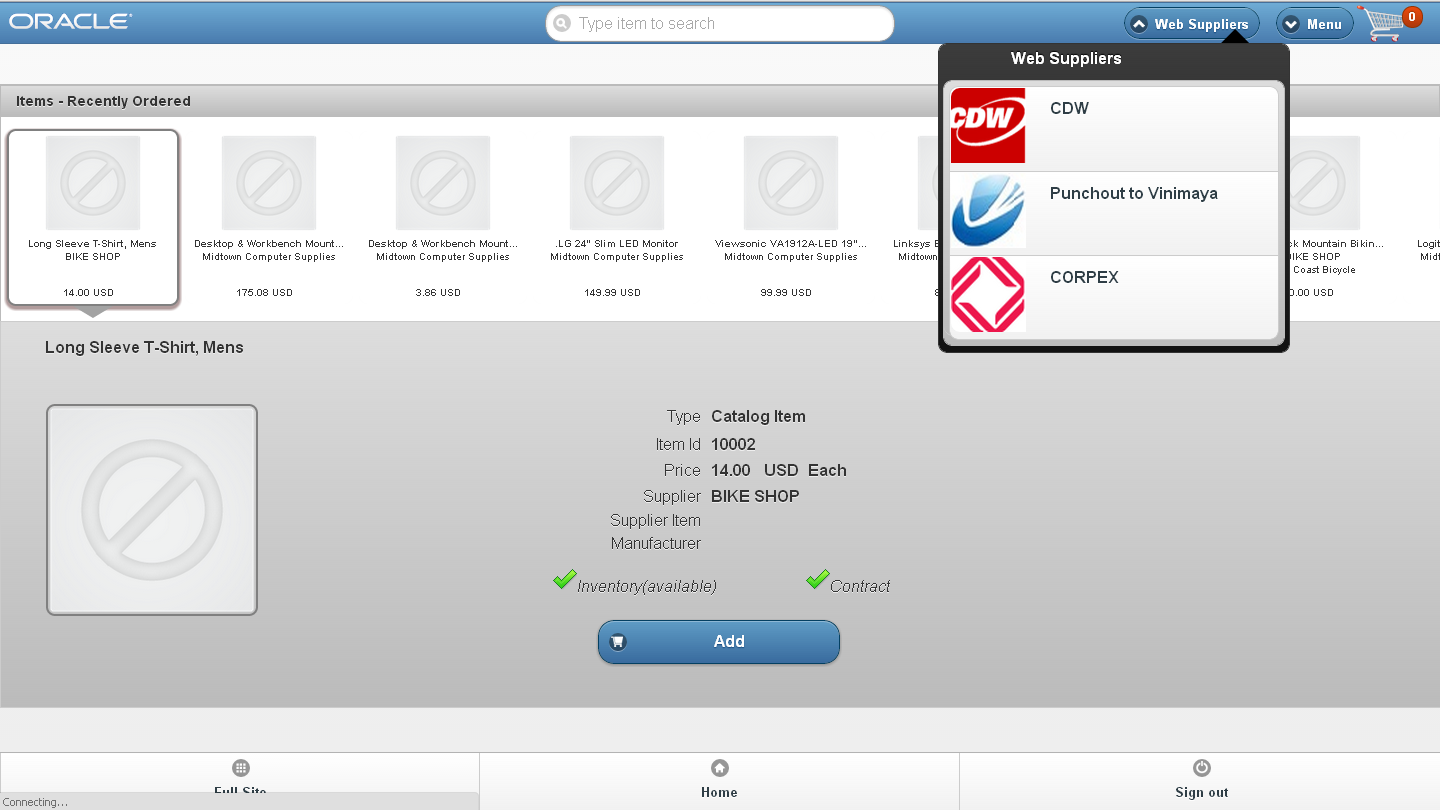Click the Home icon in footer
Viewport: 1440px width, 810px height.
719,768
